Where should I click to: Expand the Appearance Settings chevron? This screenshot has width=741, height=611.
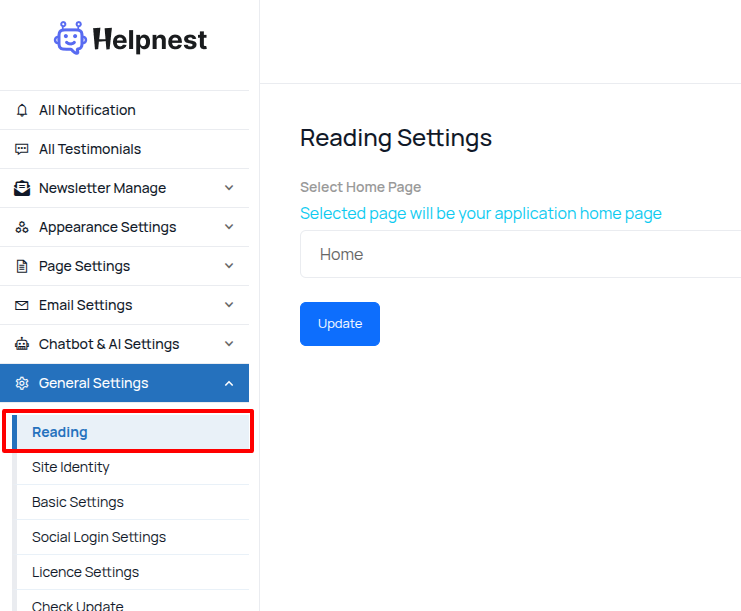click(x=229, y=227)
